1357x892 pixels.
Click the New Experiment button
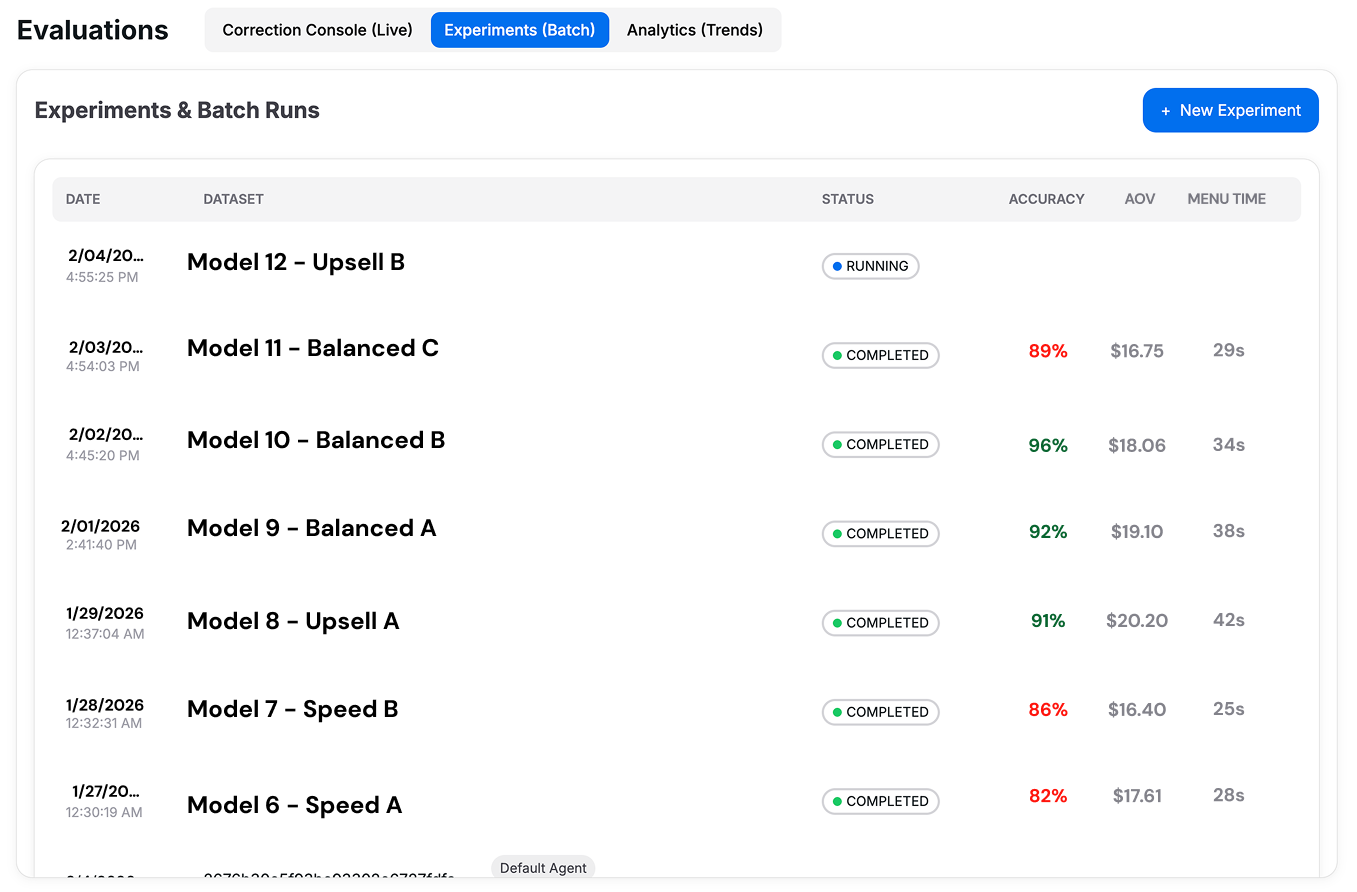[1230, 110]
